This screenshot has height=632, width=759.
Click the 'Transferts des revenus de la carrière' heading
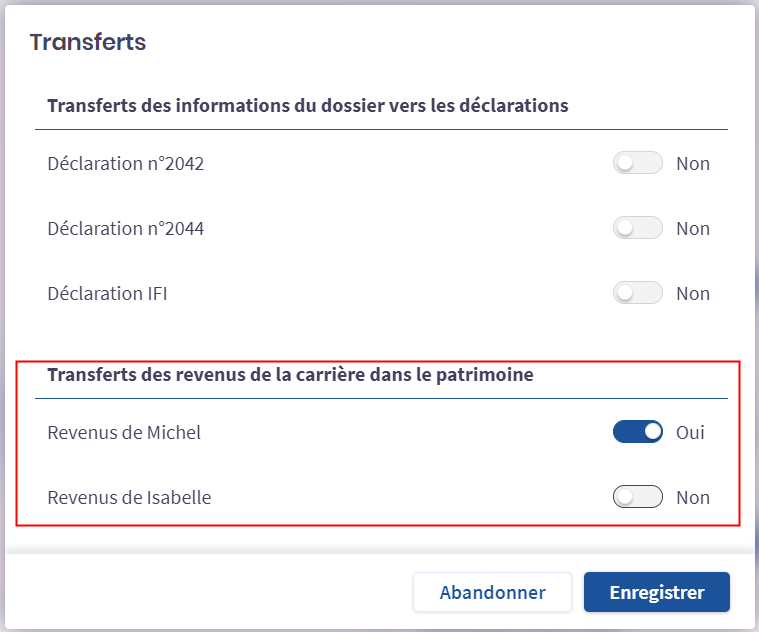[290, 375]
